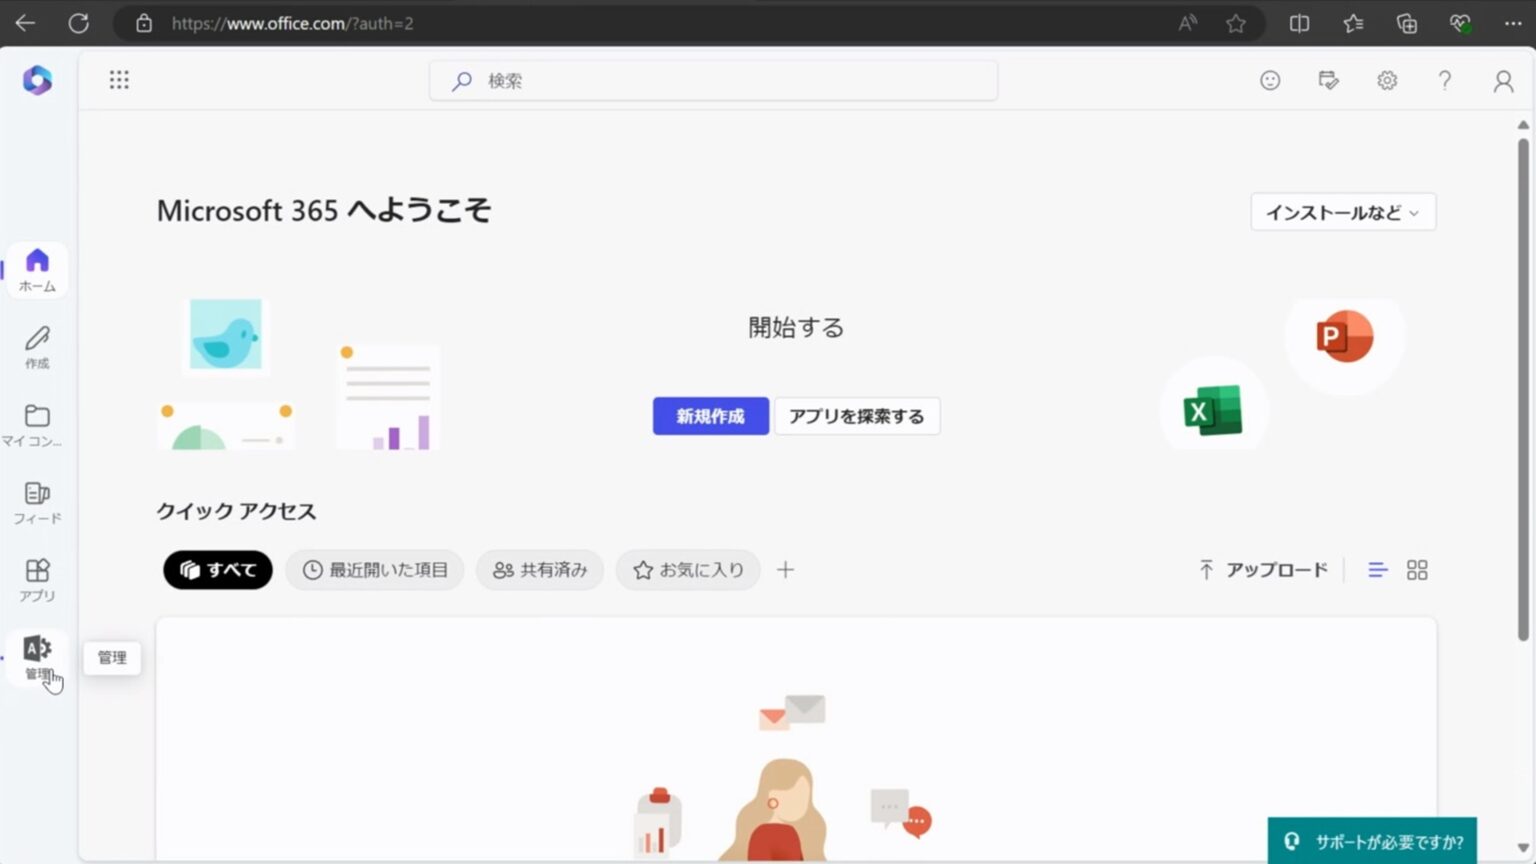Click the アプリを探索する button
The width and height of the screenshot is (1536, 864).
[856, 416]
